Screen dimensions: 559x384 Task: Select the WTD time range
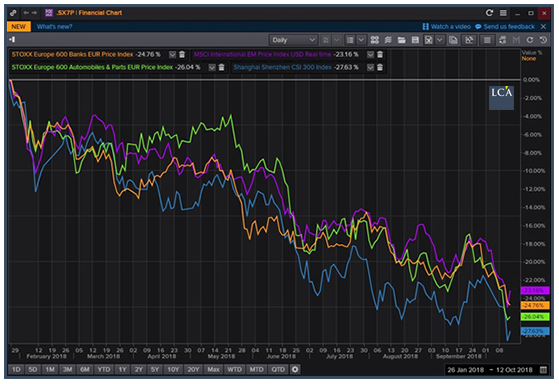[x=234, y=369]
